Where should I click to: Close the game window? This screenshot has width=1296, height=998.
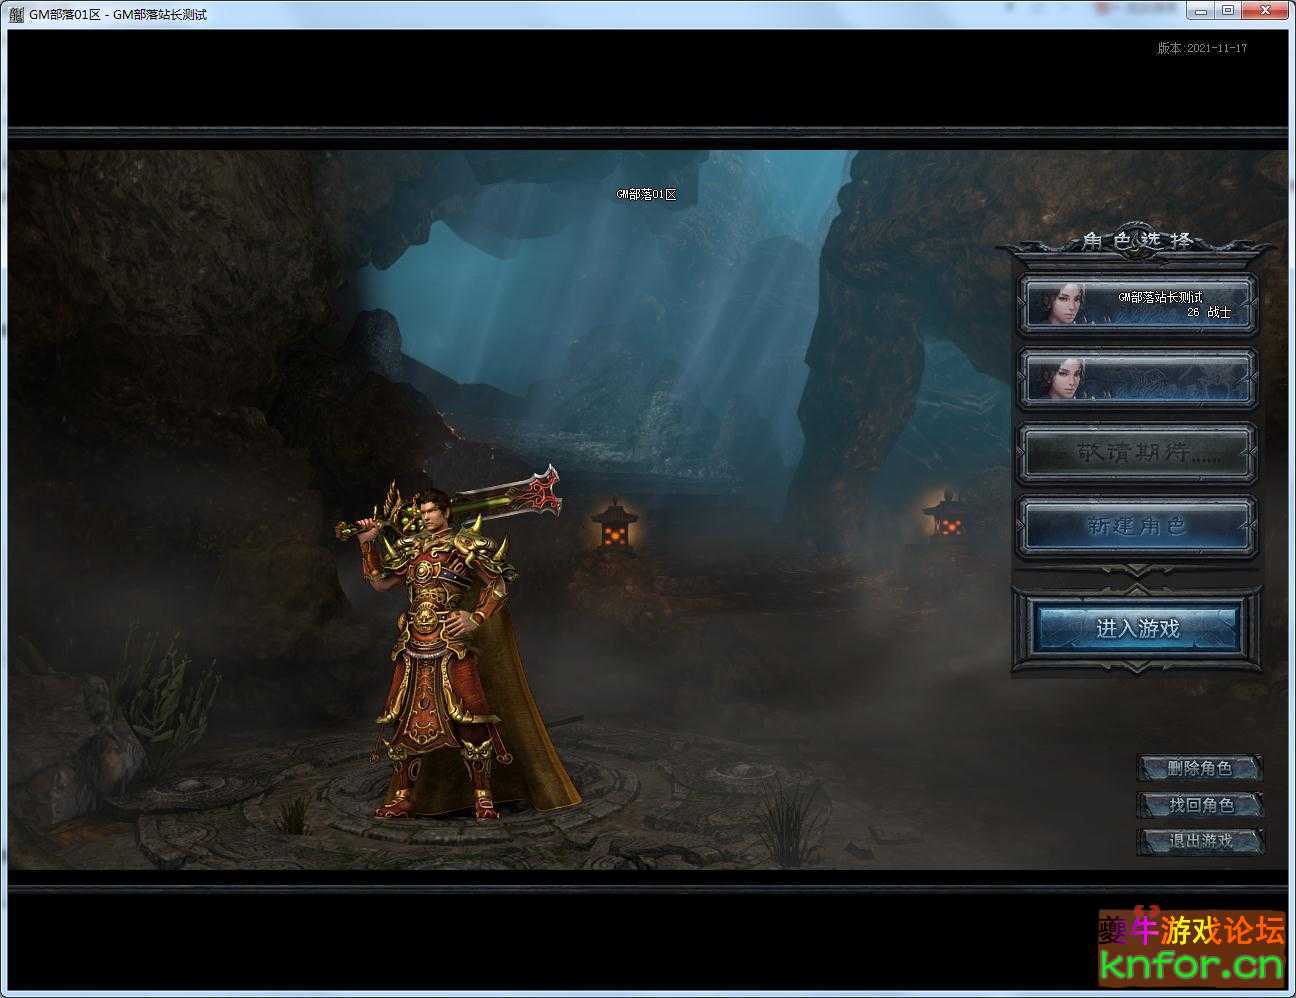1266,10
